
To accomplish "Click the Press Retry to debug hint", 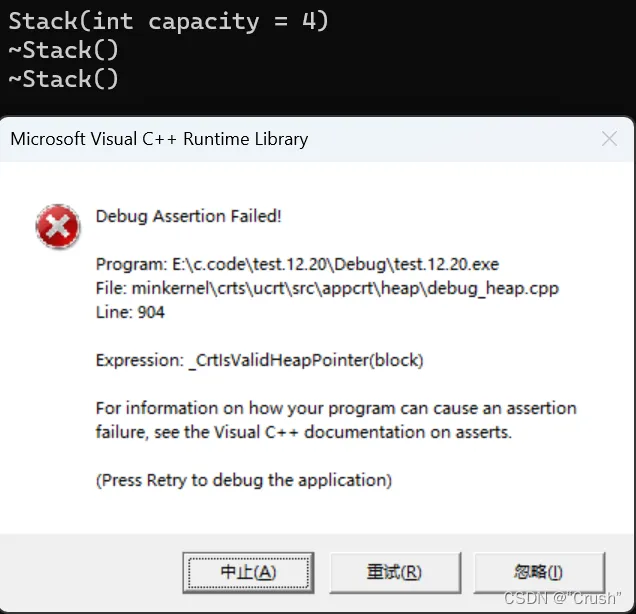I will tap(243, 480).
